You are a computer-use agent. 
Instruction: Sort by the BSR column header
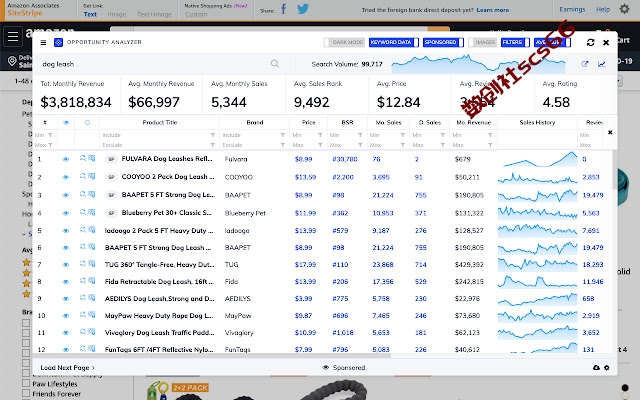347,122
